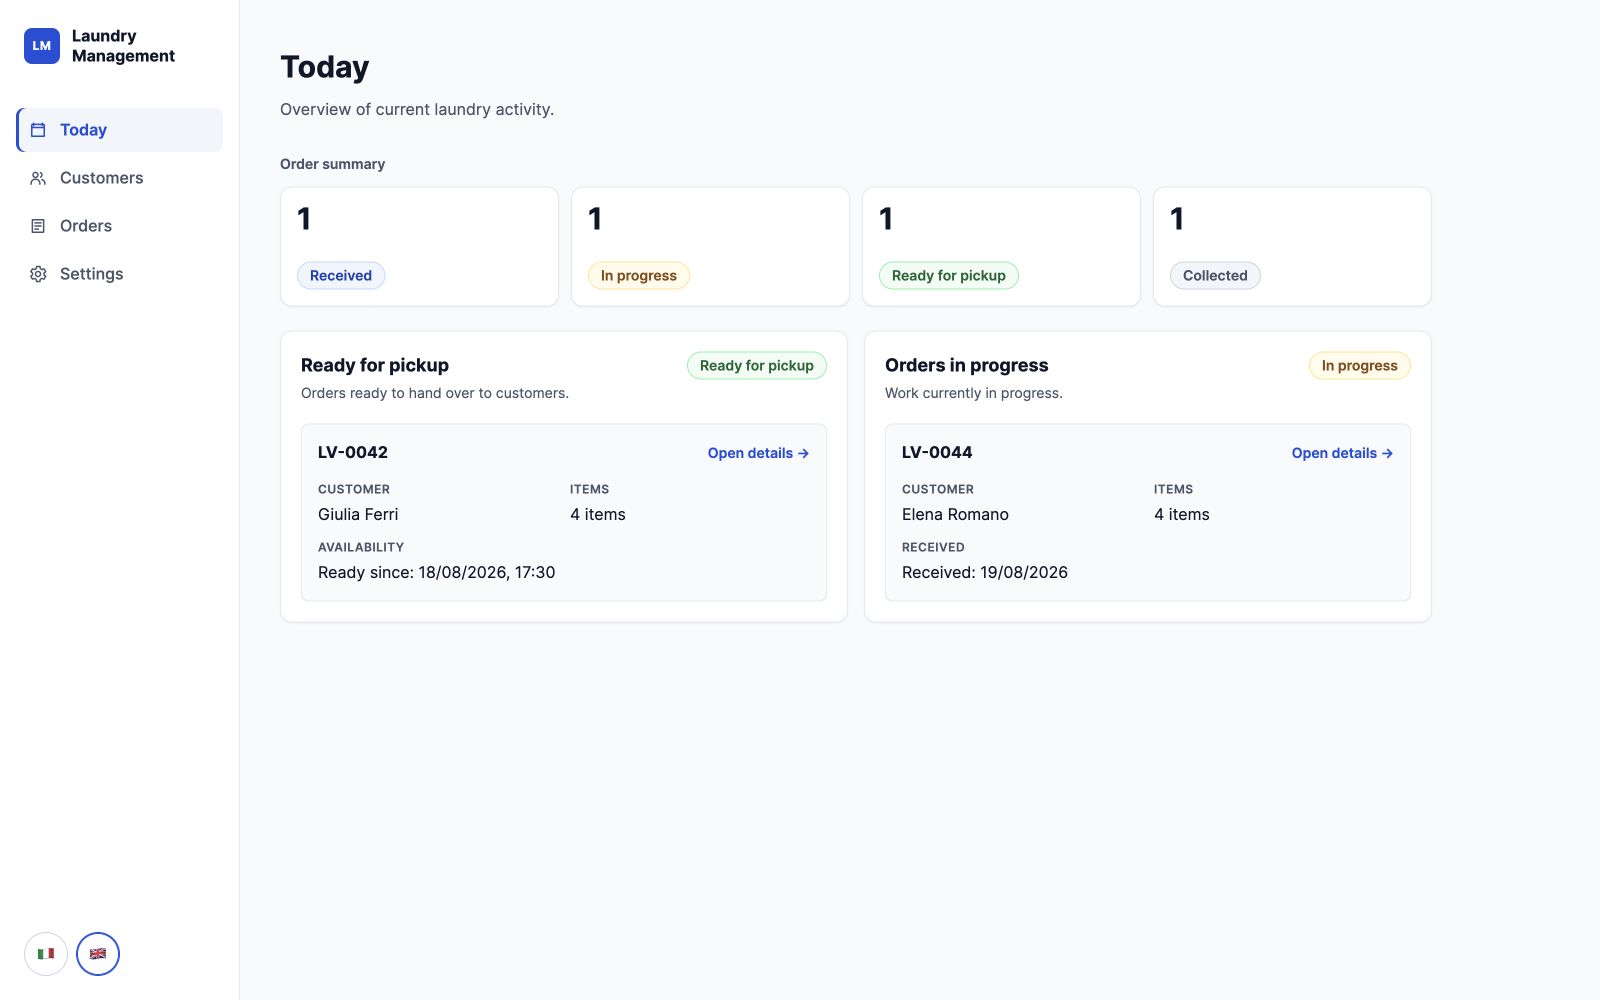Click customer name Giulia Ferri

358,514
